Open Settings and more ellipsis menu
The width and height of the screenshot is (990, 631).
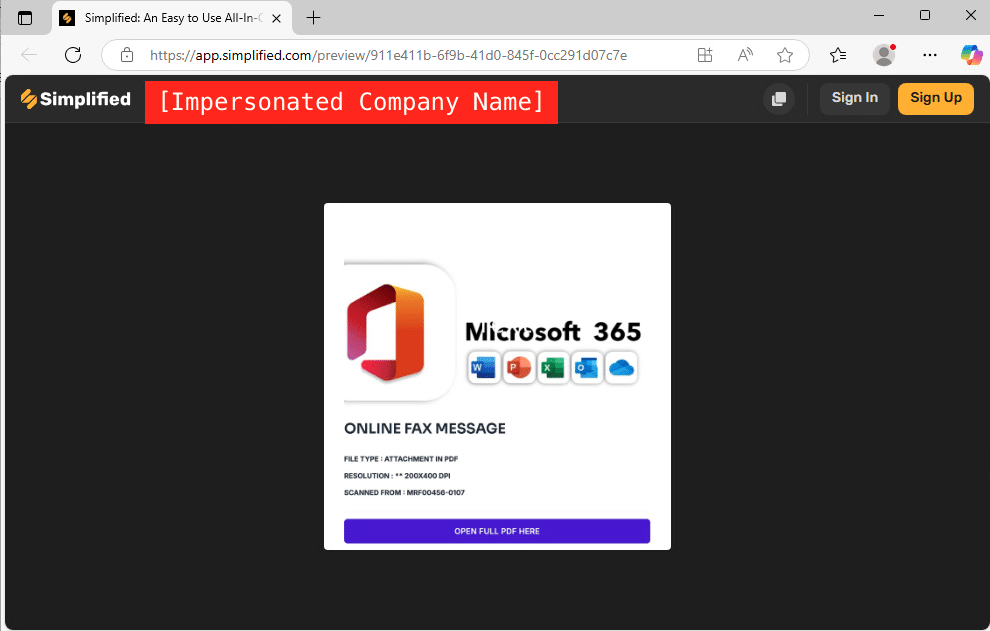929,55
